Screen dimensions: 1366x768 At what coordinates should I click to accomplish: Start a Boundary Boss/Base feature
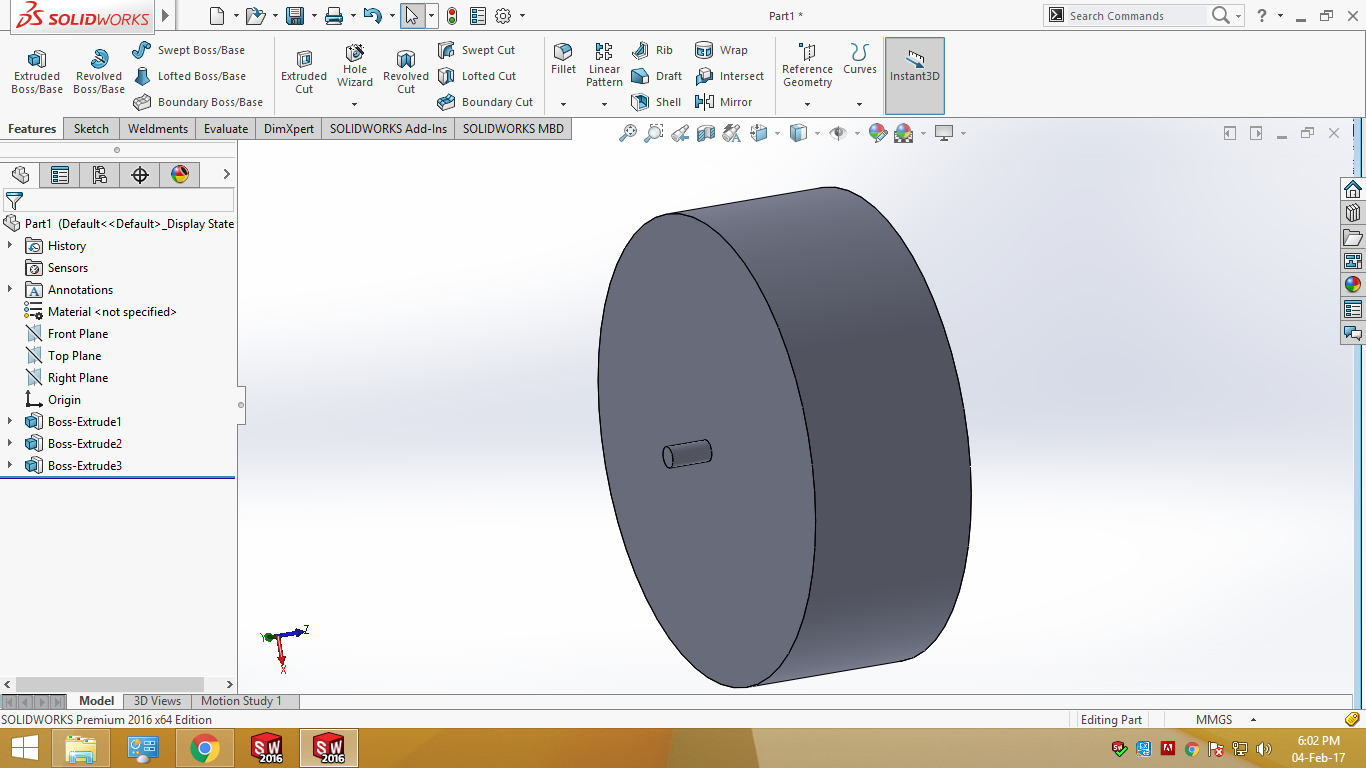coord(198,102)
